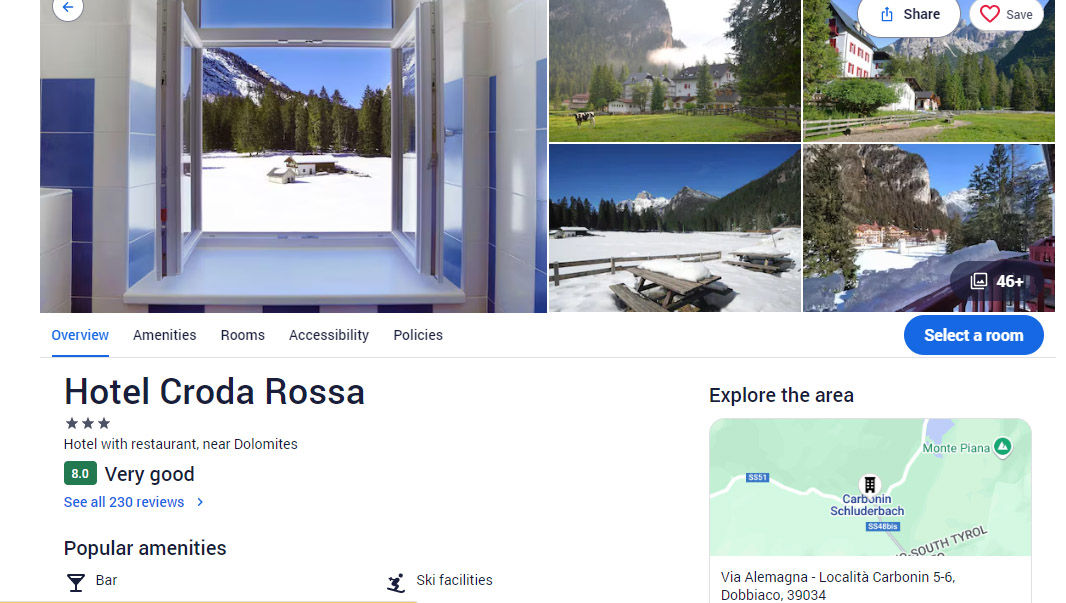The image size is (1066, 603).
Task: Select the Policies tab
Action: pos(418,335)
